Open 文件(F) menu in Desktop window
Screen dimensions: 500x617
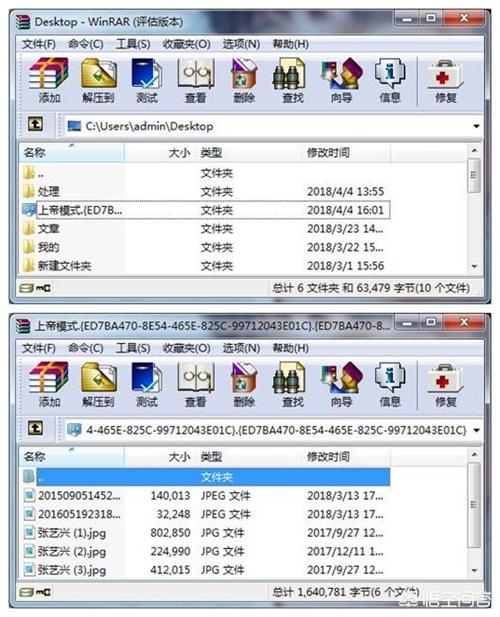tap(39, 44)
